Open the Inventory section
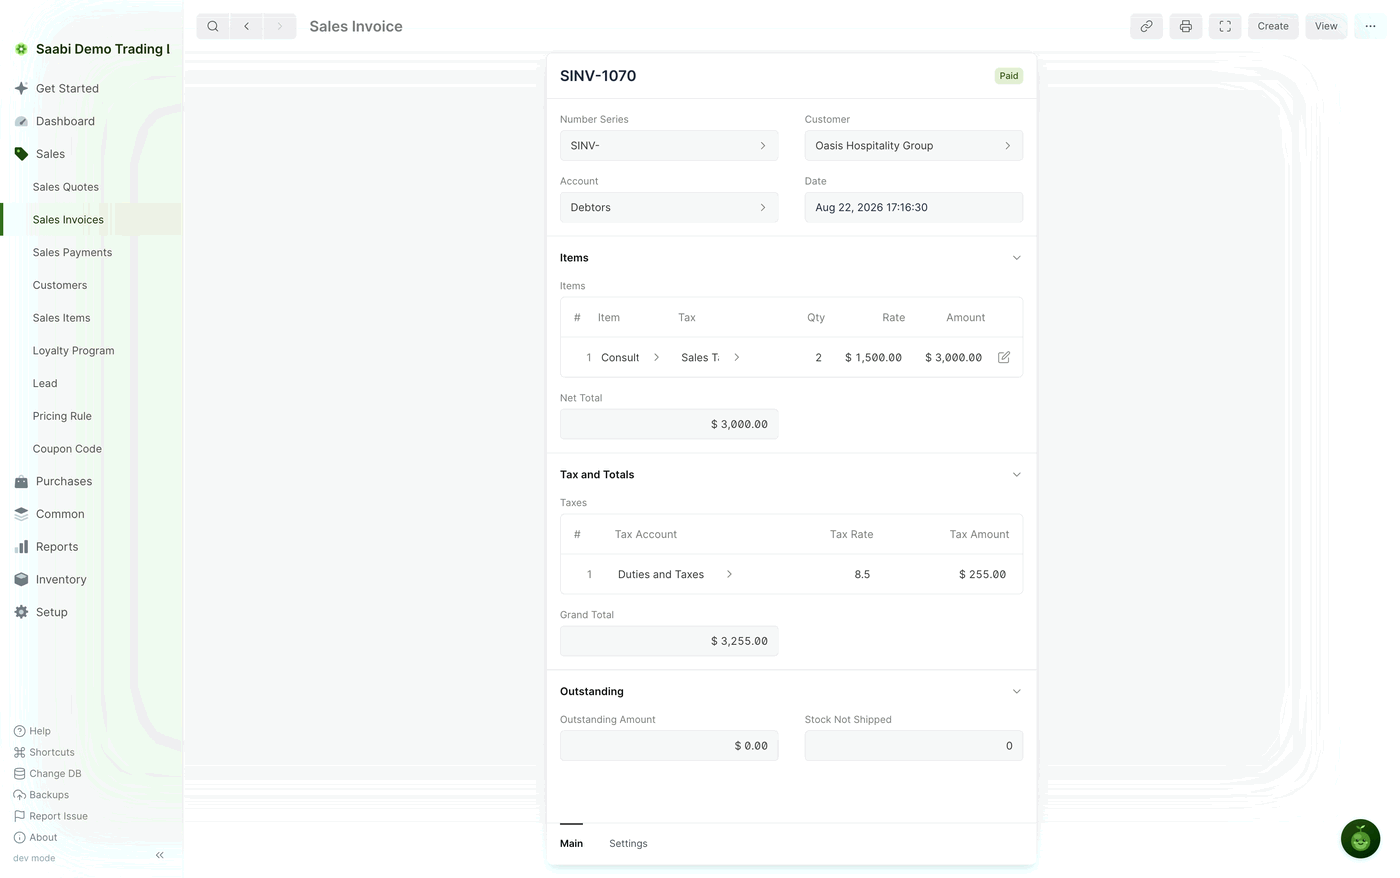The width and height of the screenshot is (1400, 878). (x=61, y=580)
